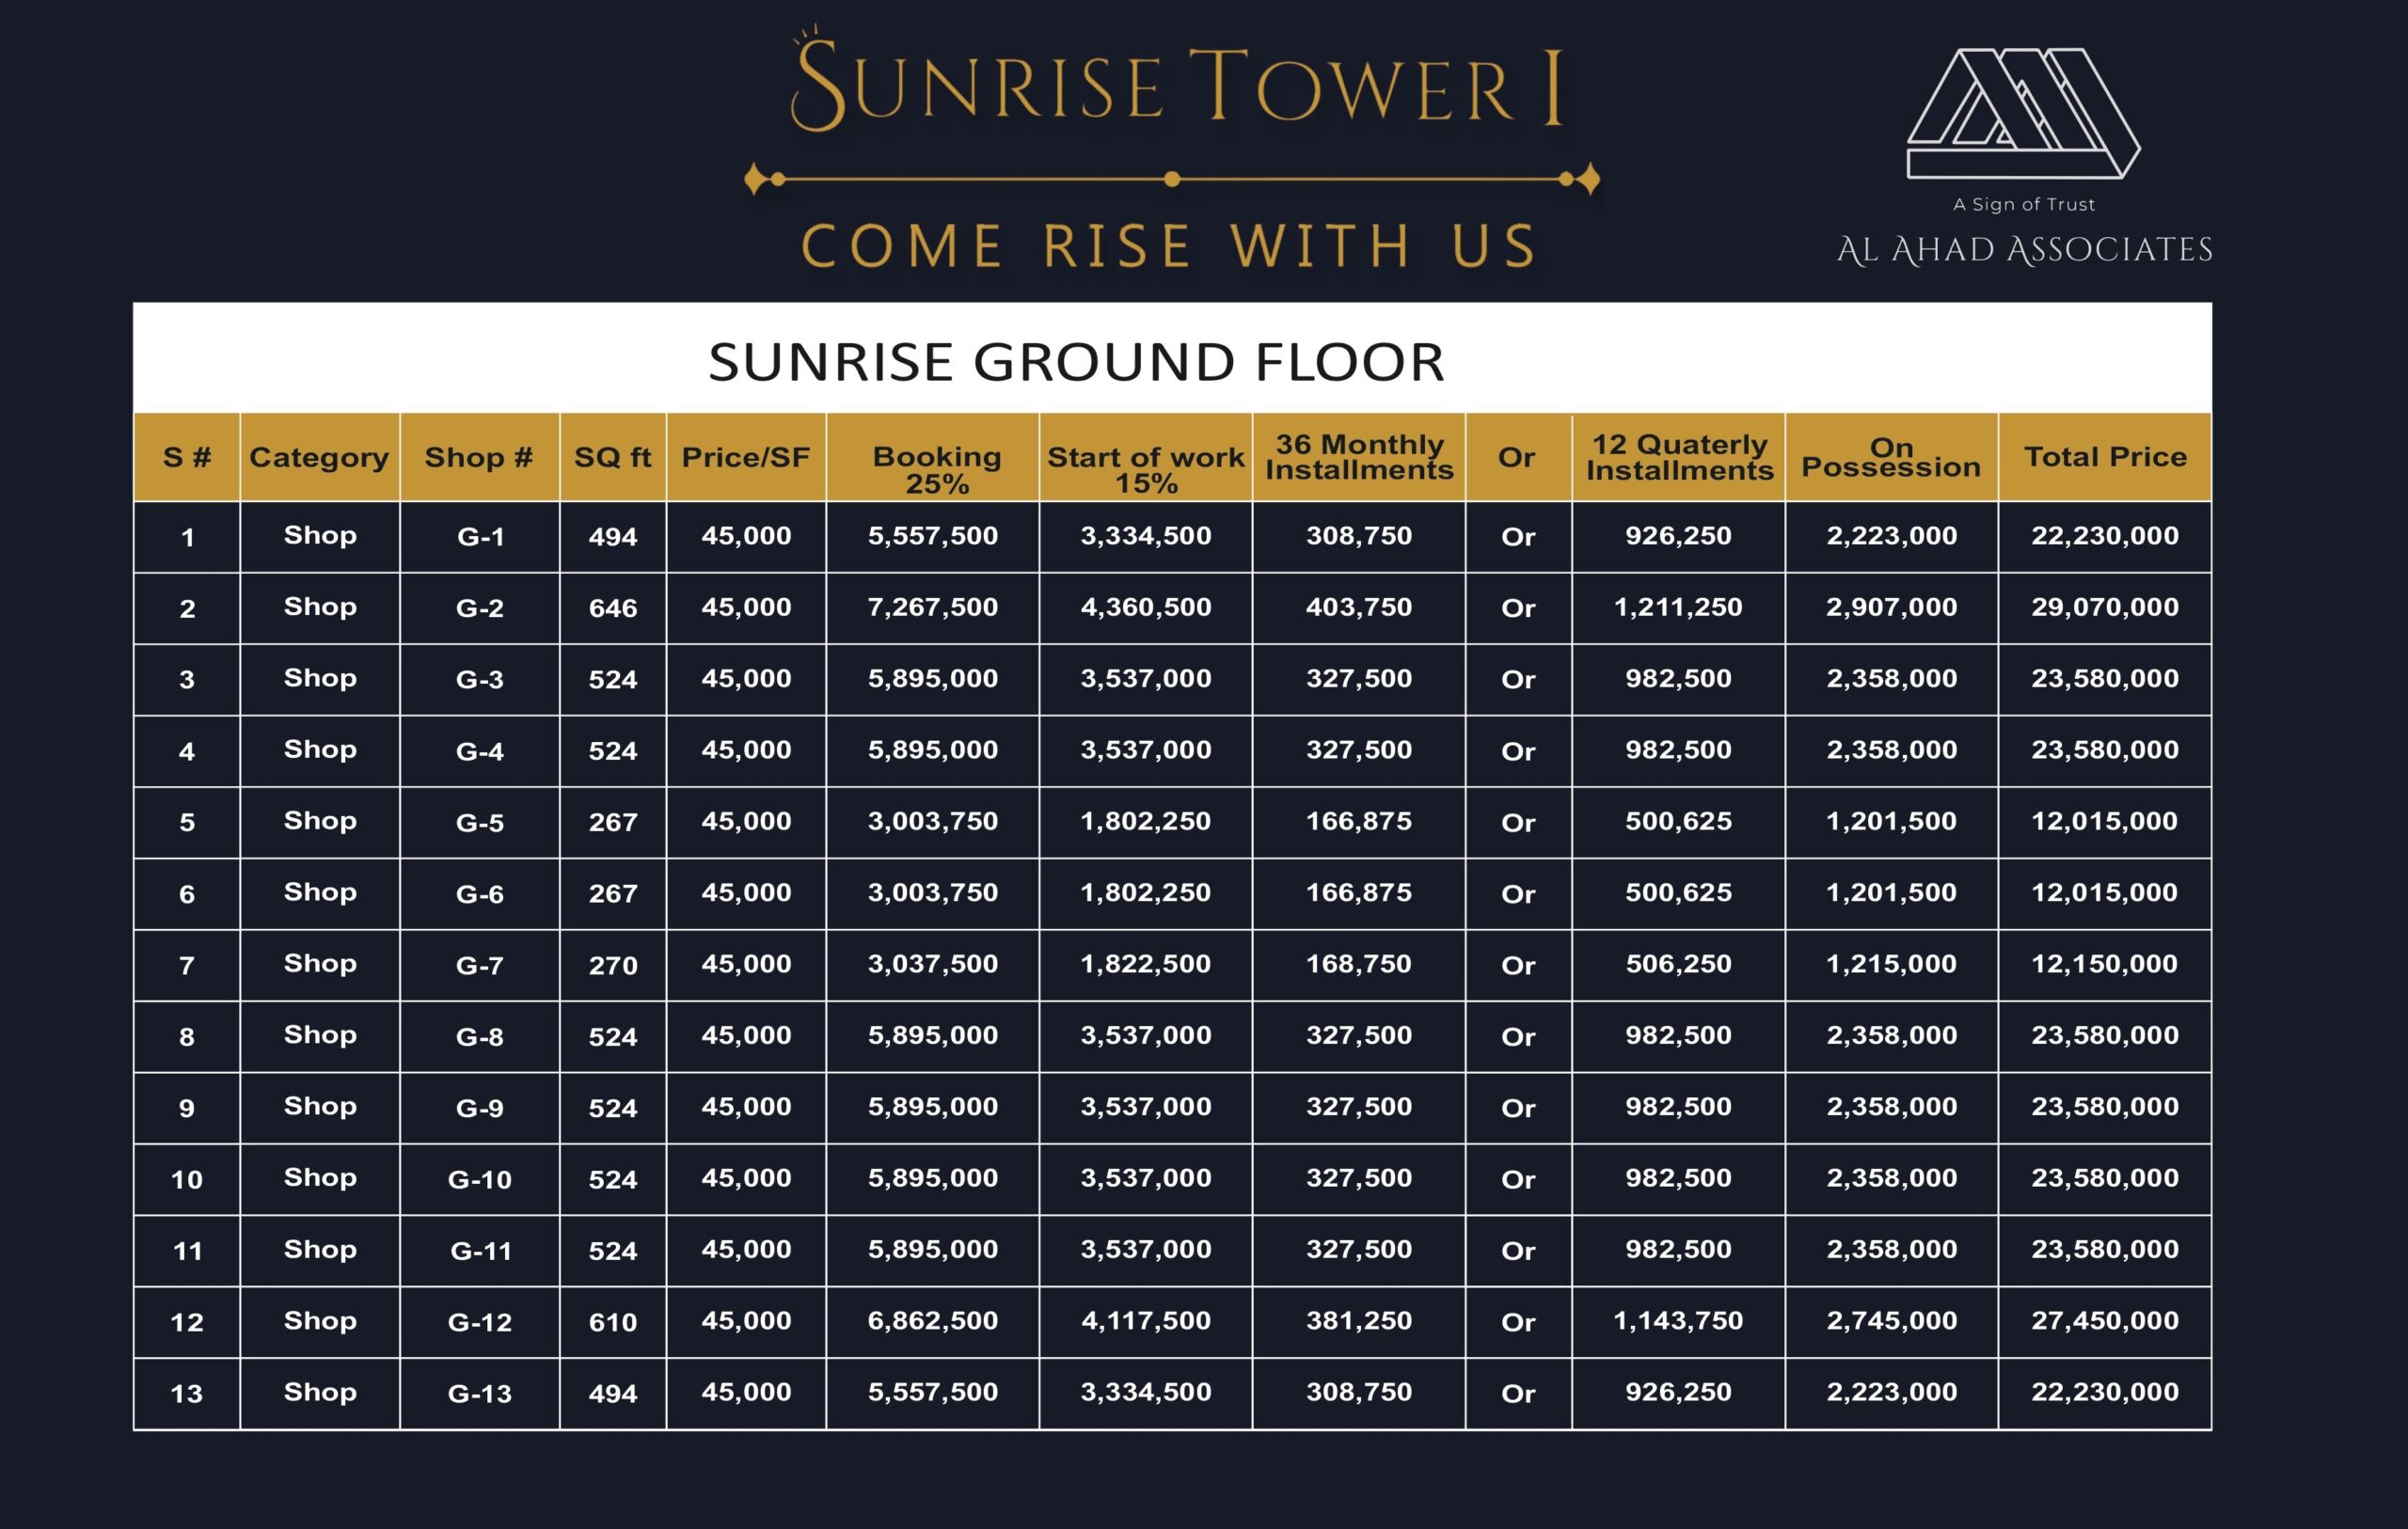This screenshot has height=1529, width=2408.
Task: Click the 'Sunrise Ground Floor' heading
Action: point(1076,361)
